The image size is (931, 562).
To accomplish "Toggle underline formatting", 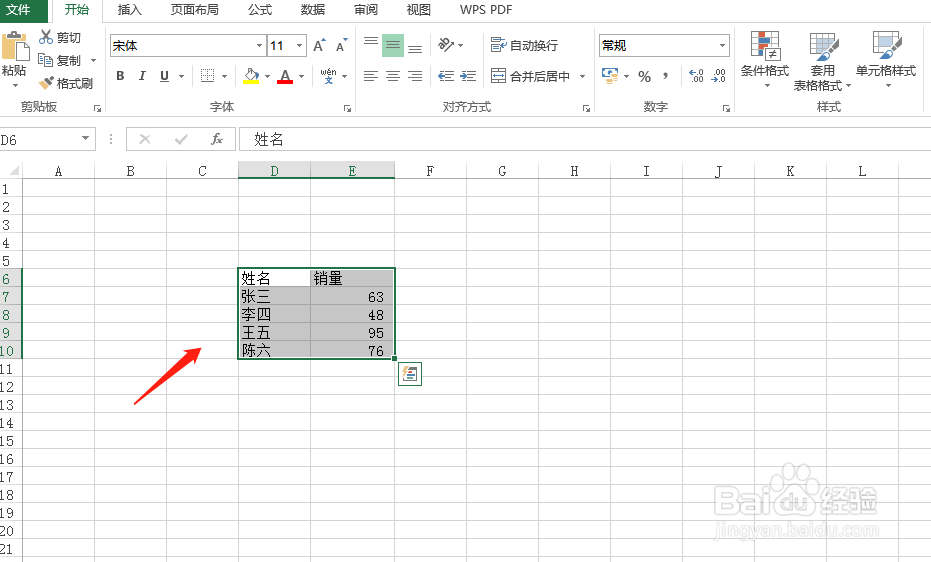I will point(164,76).
